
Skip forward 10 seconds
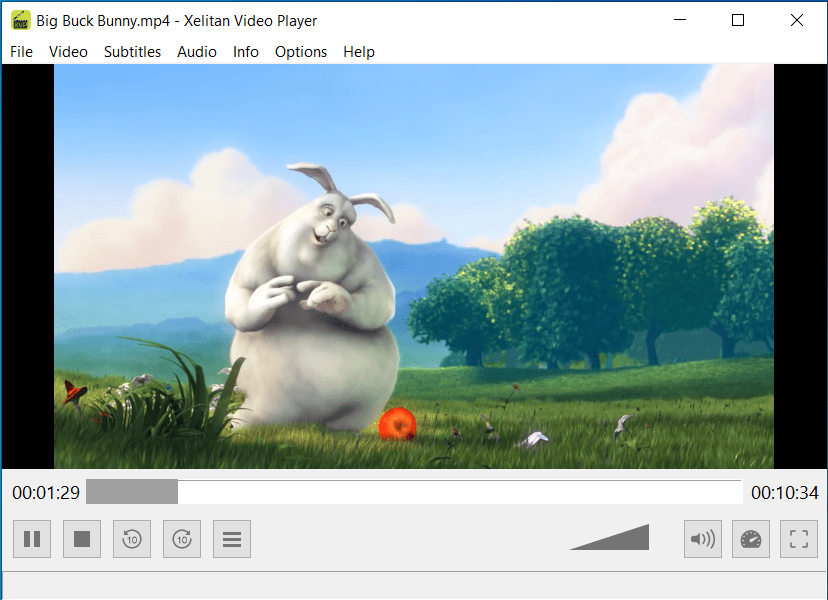182,539
